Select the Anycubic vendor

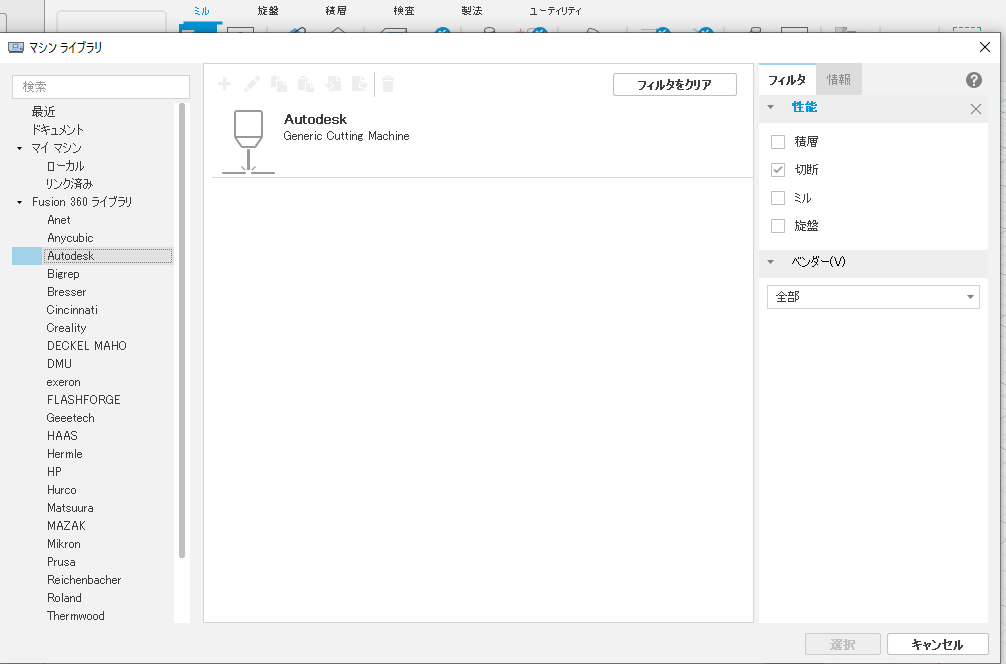(x=70, y=238)
